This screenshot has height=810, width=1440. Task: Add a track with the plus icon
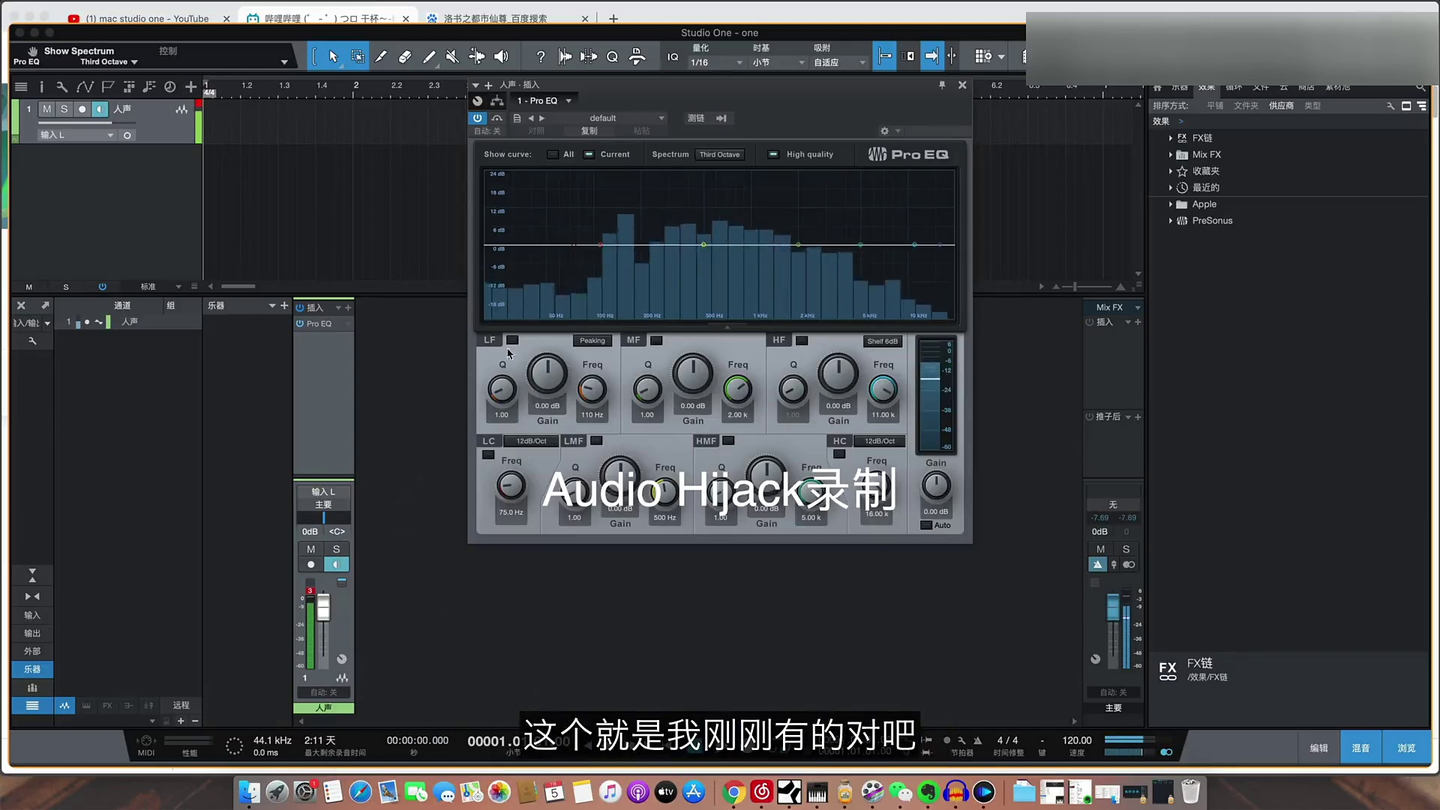tap(191, 87)
